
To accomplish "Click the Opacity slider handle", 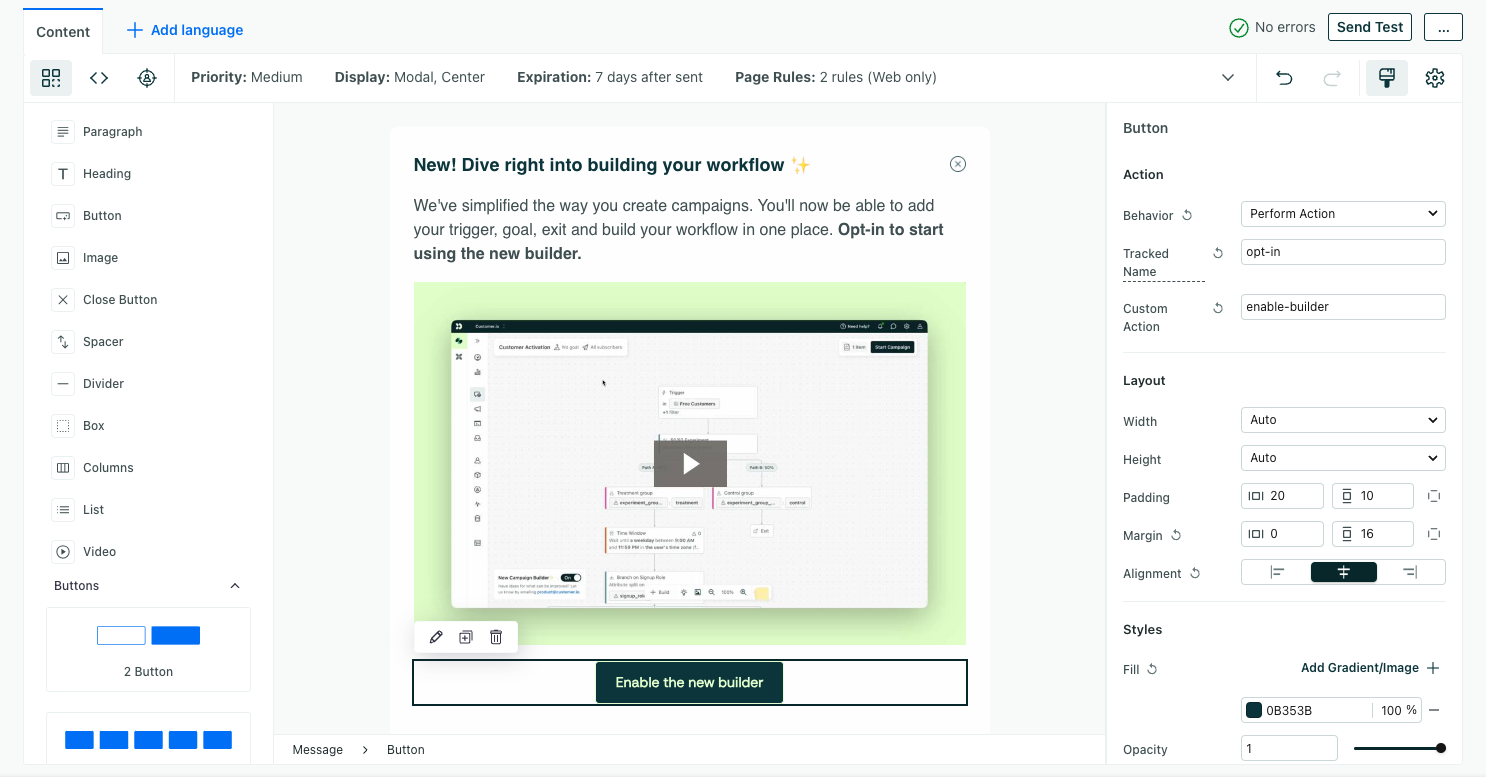I will point(1441,748).
